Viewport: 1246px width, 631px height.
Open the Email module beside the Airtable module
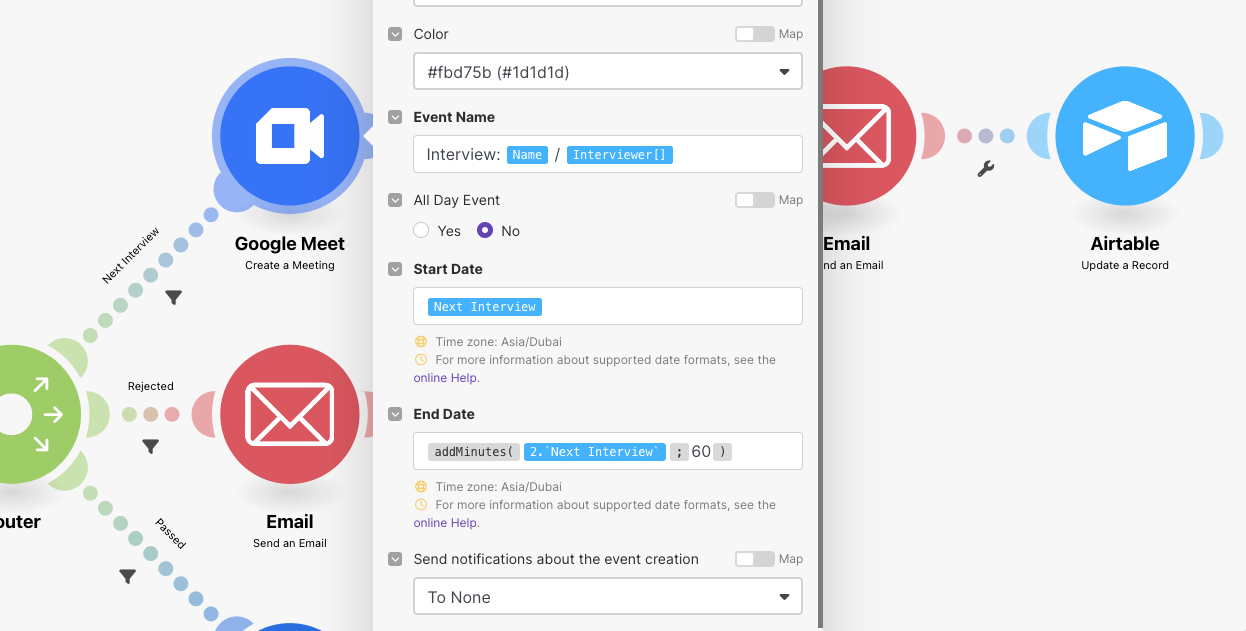868,135
